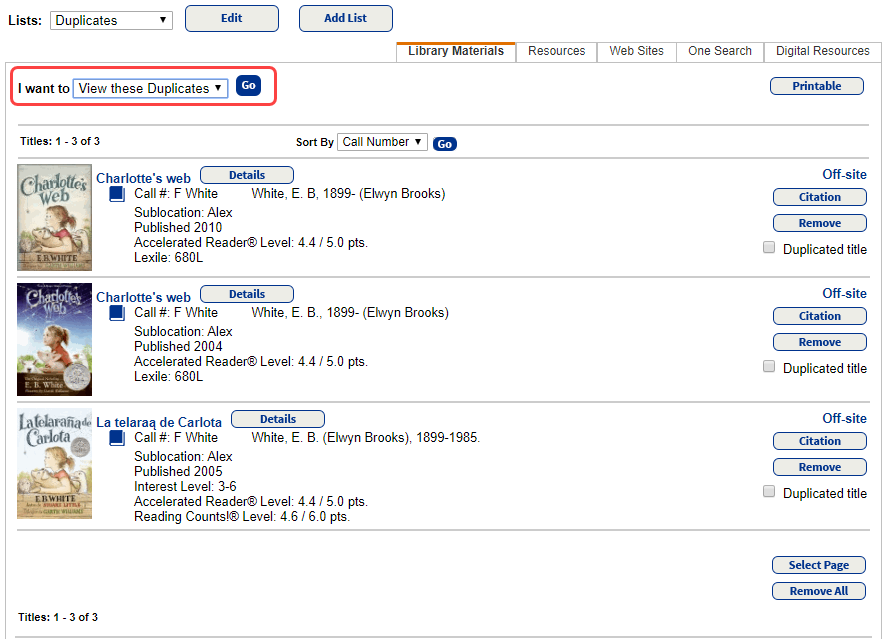Click the book icon beside 2004 Charlotte's web
The height and width of the screenshot is (639, 883).
tap(117, 313)
